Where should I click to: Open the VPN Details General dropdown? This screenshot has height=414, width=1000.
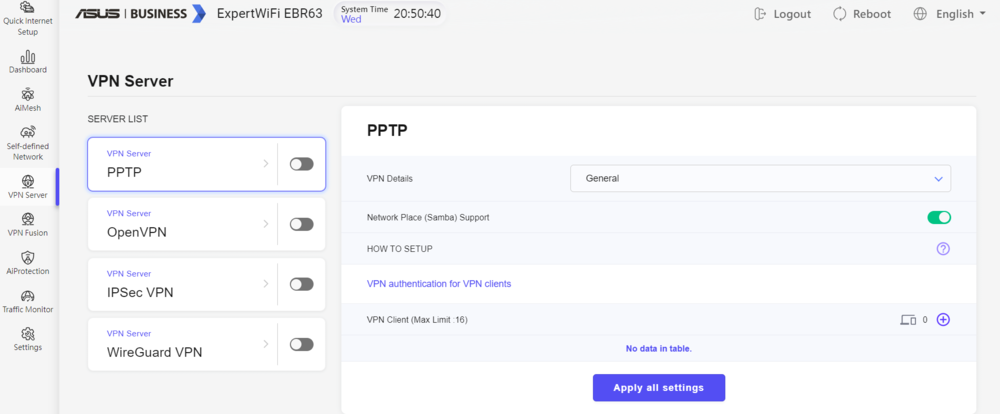tap(760, 179)
